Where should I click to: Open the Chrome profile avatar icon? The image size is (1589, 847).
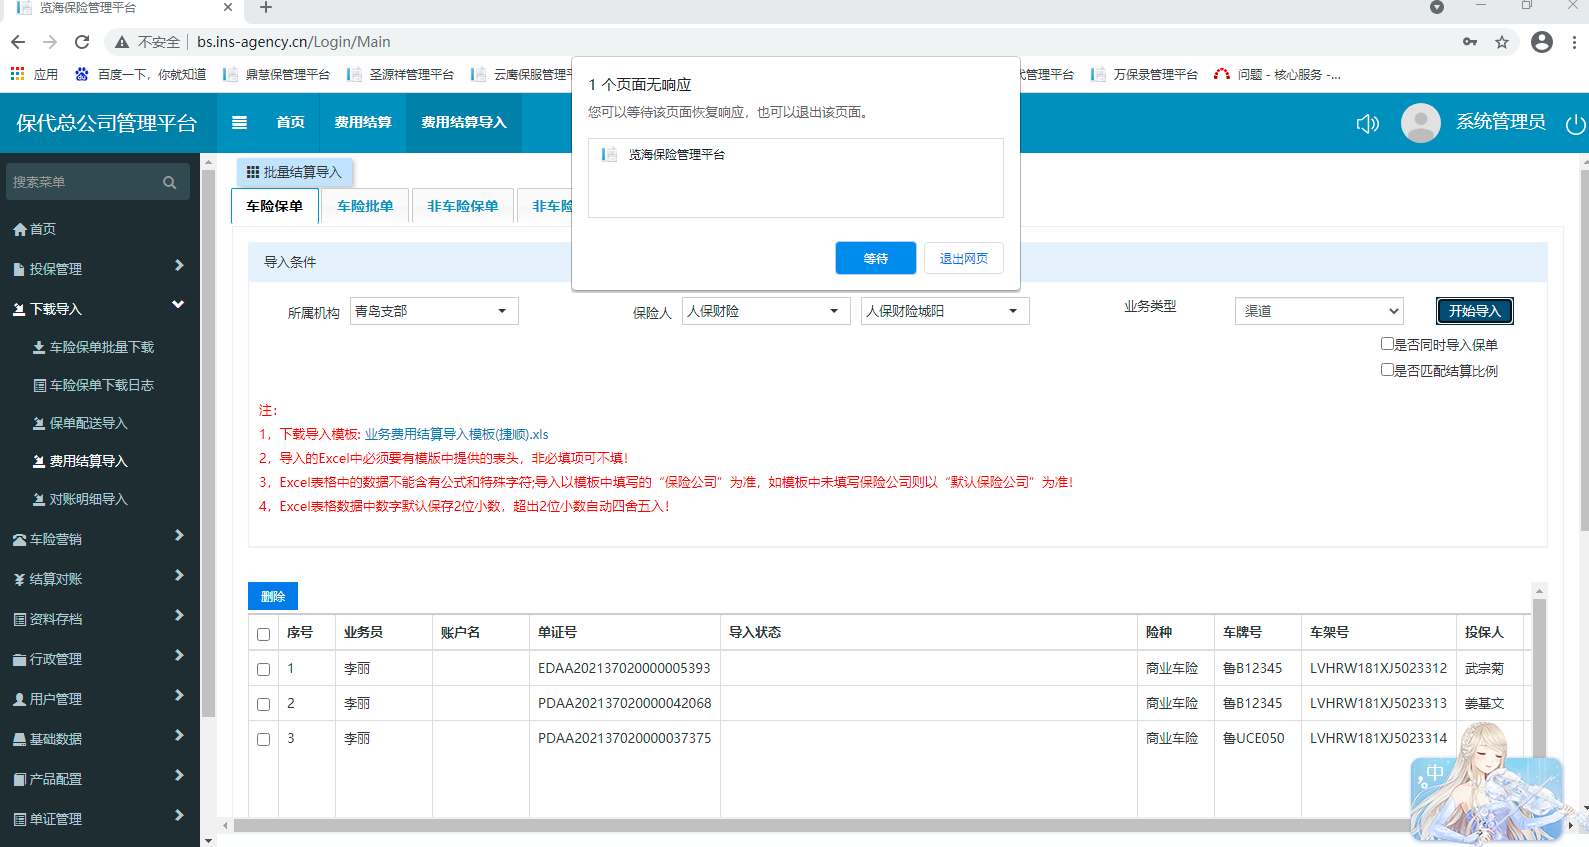point(1542,42)
